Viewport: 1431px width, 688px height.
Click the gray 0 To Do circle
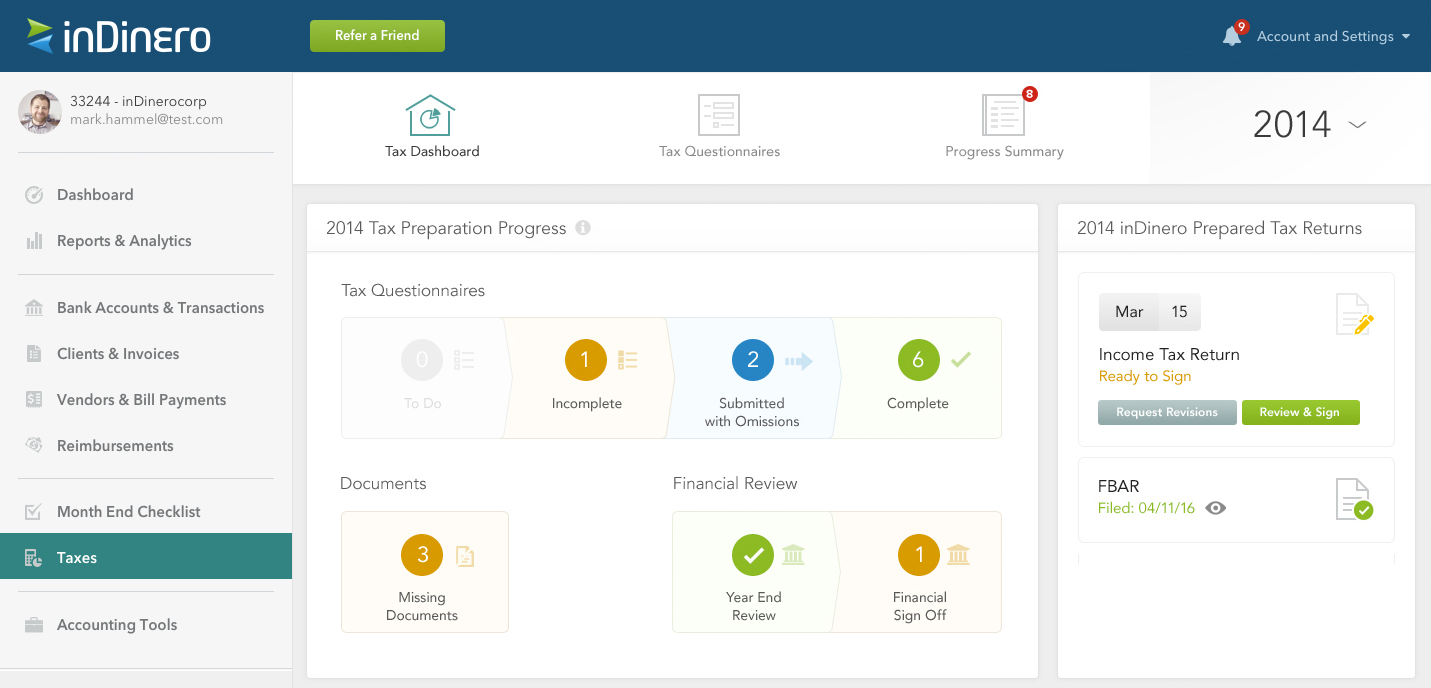[x=422, y=361]
